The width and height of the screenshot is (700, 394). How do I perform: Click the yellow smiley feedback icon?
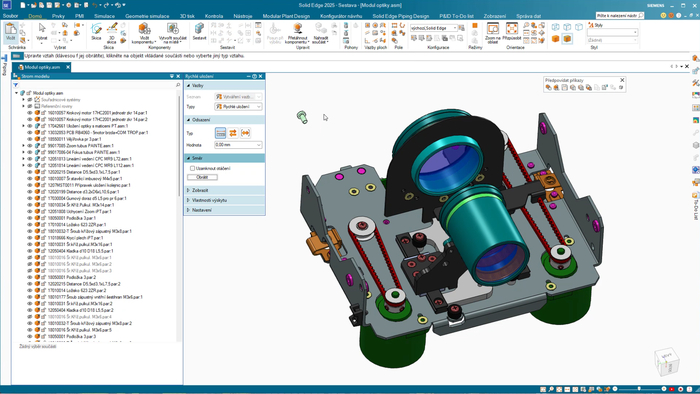pyautogui.click(x=663, y=15)
